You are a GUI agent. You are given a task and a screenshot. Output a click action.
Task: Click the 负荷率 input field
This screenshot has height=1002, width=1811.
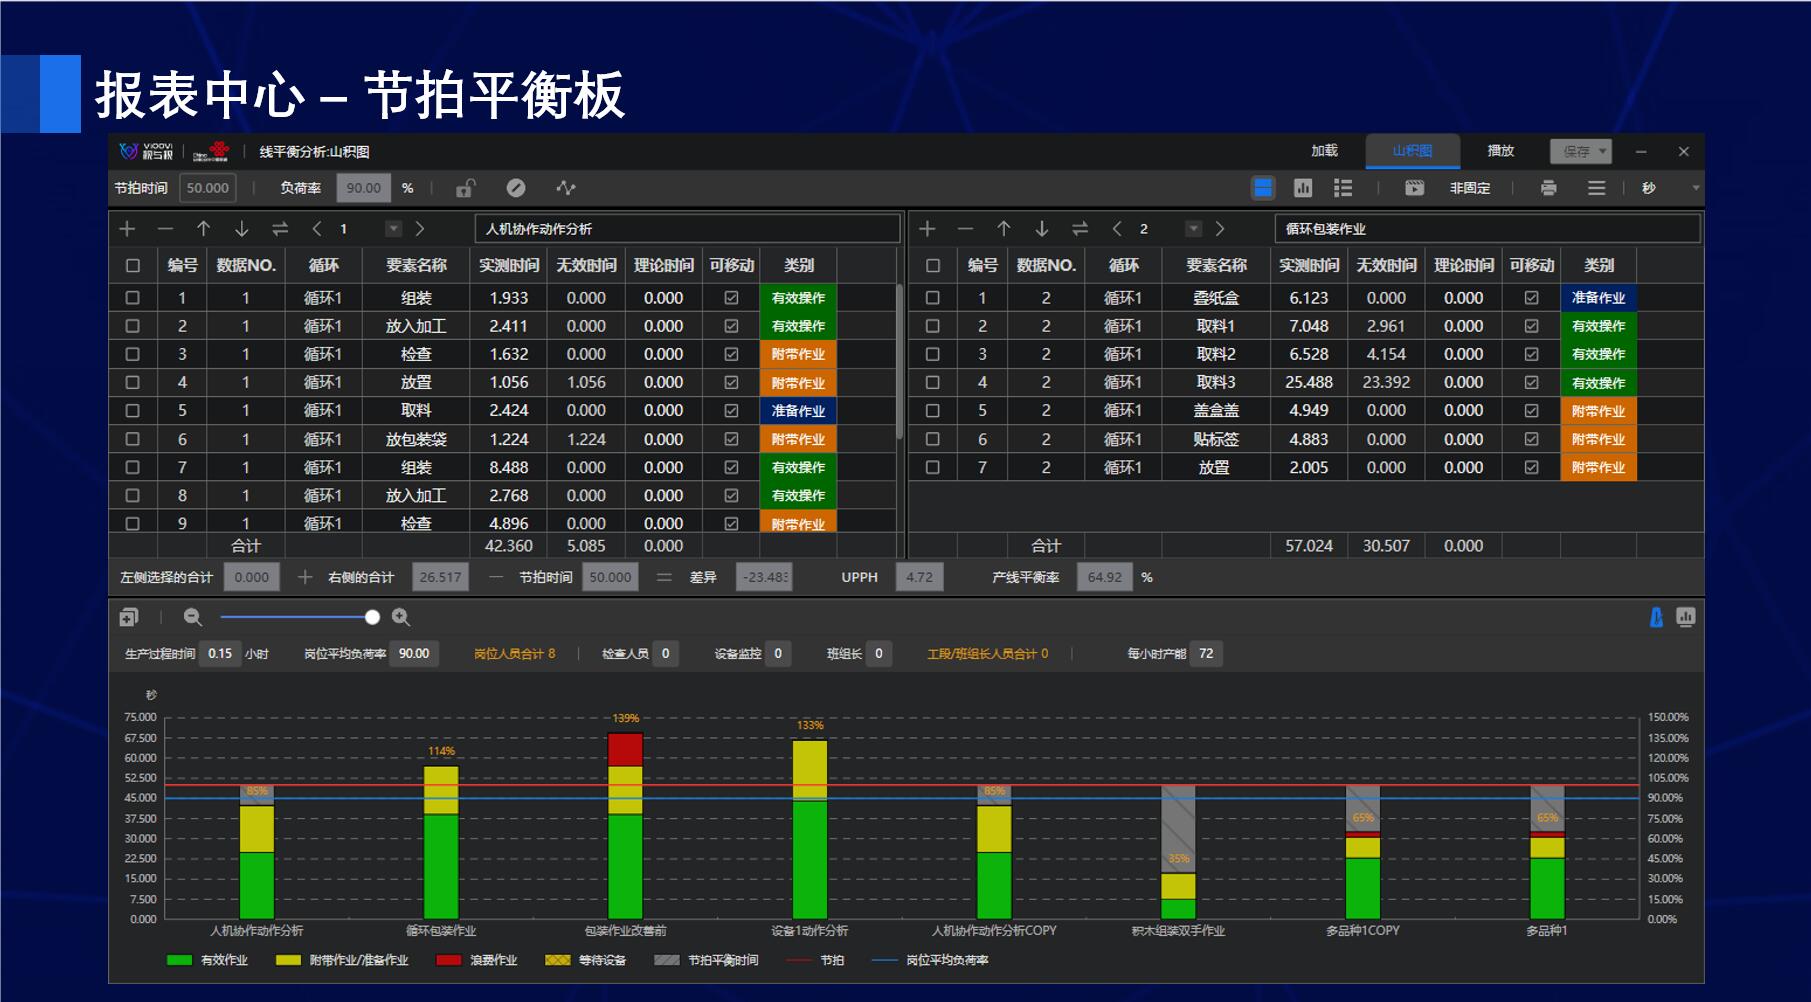pos(363,188)
